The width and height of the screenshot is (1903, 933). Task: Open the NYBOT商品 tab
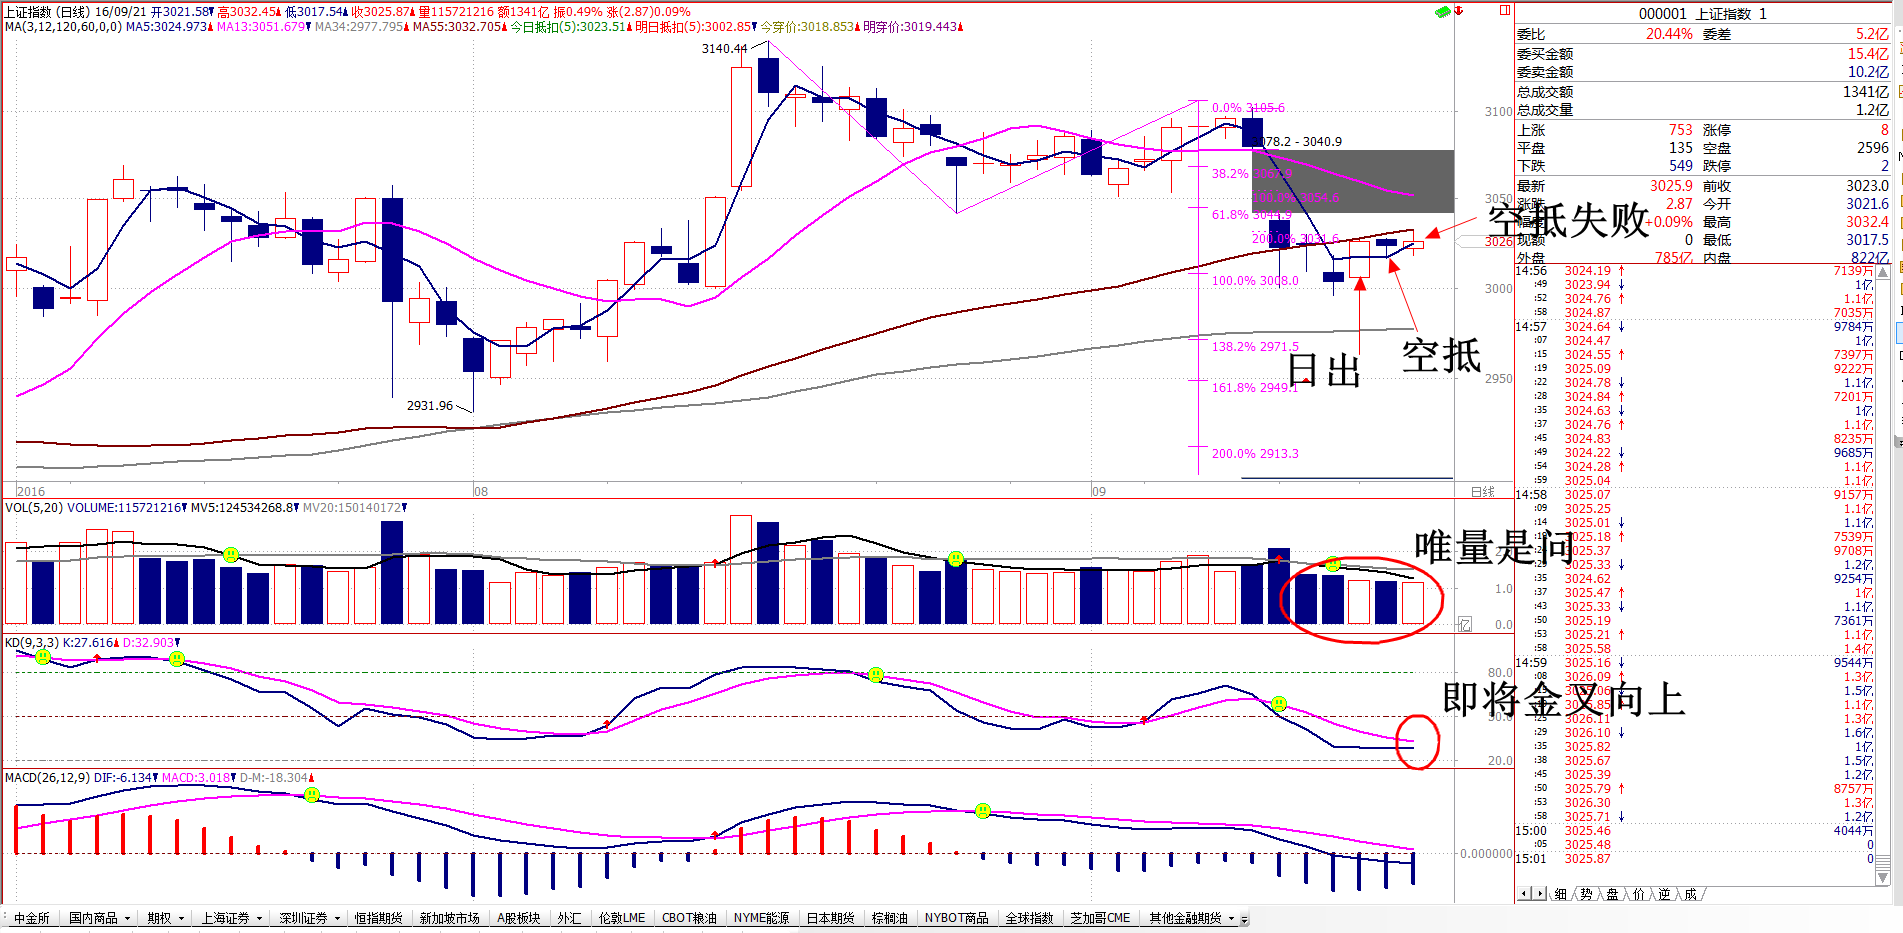(x=956, y=918)
